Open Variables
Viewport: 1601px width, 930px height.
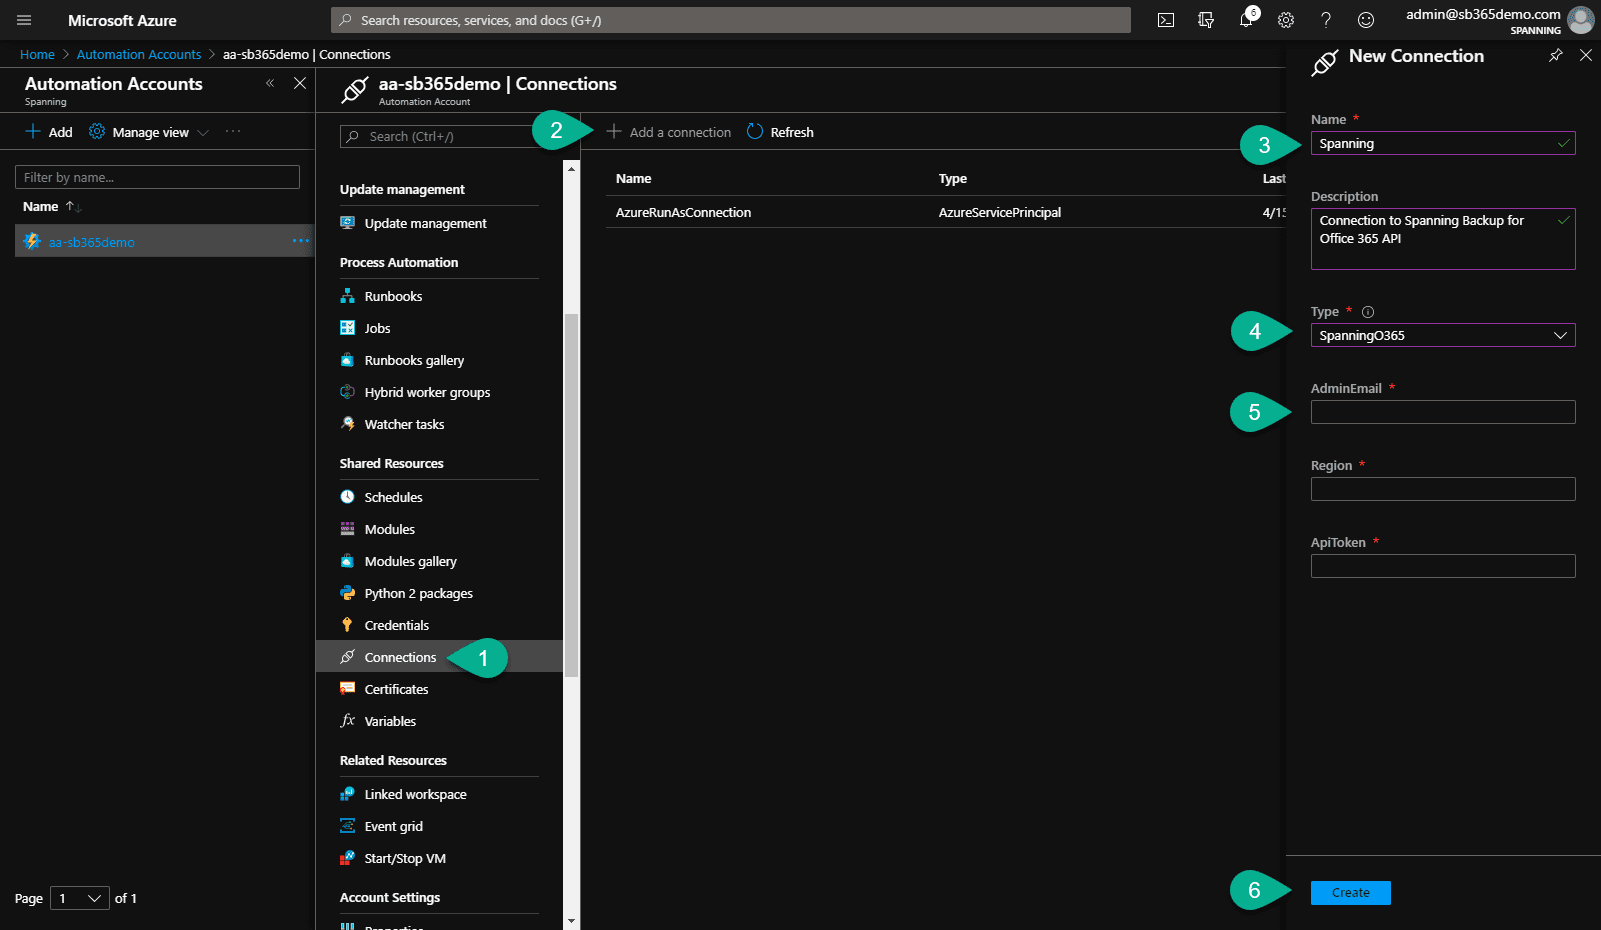point(390,721)
